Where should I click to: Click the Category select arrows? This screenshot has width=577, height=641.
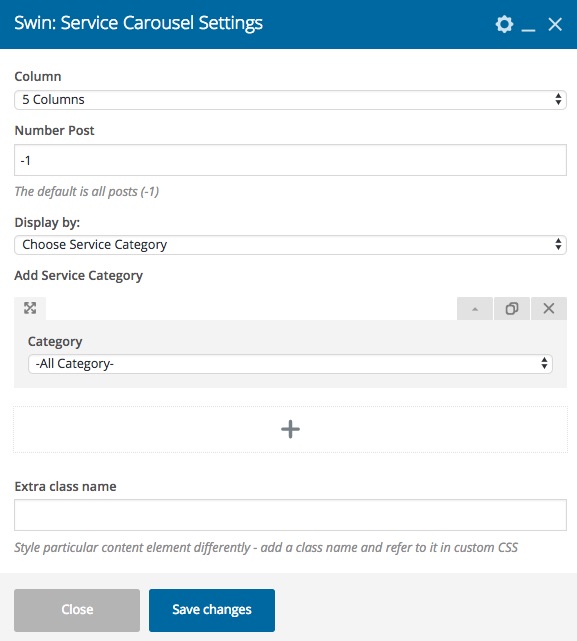(x=544, y=363)
